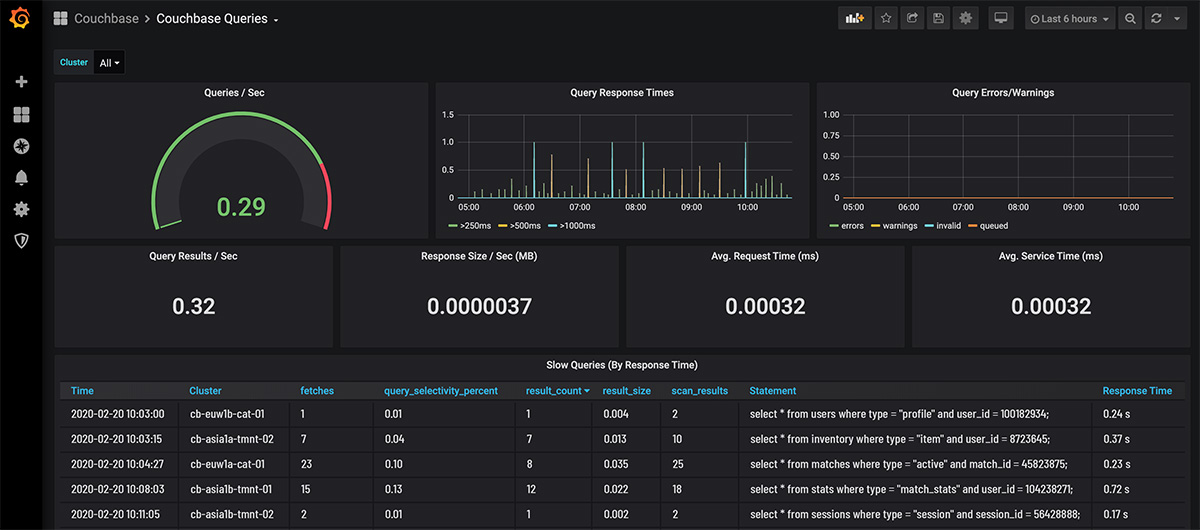This screenshot has height=530, width=1200.
Task: Open the Grafana home logo
Action: point(21,18)
